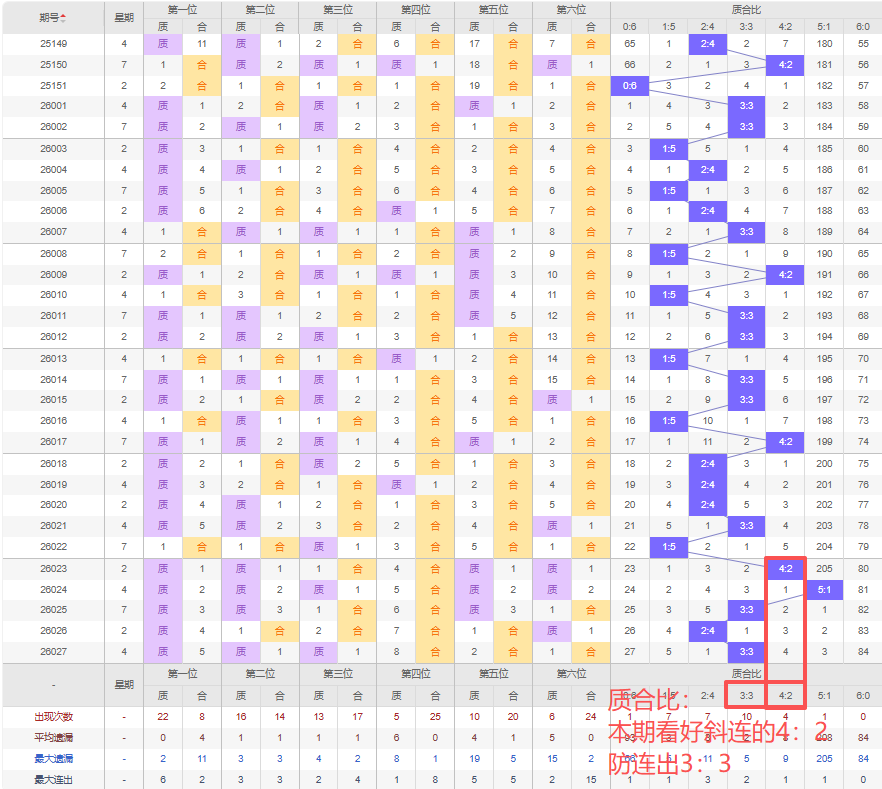Select period number 25149
Screen dimensions: 882x789
pyautogui.click(x=53, y=44)
